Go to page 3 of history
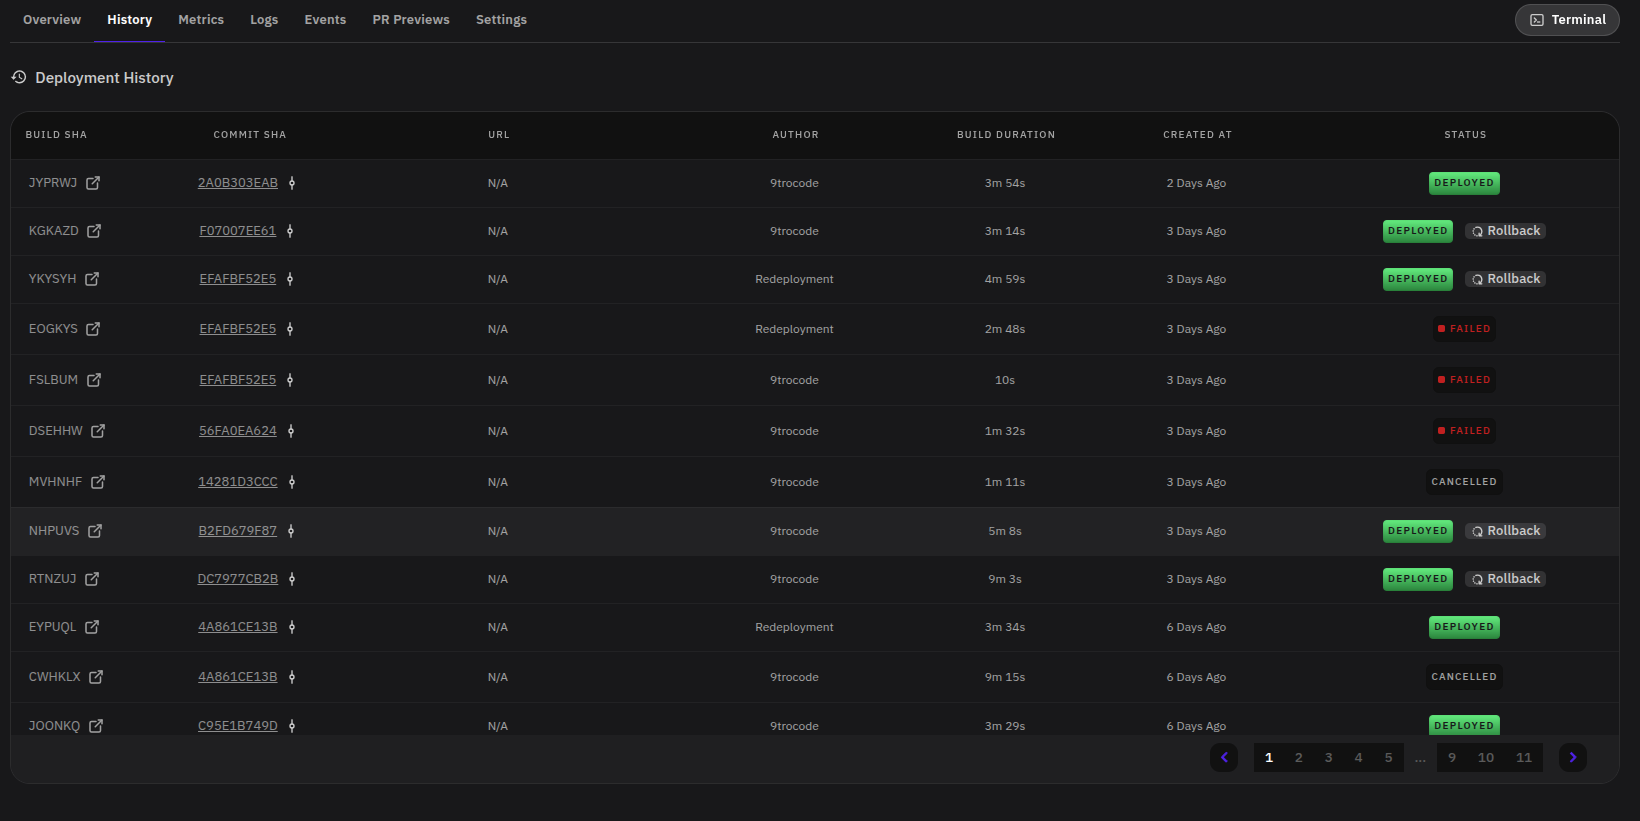The height and width of the screenshot is (821, 1640). click(1329, 757)
